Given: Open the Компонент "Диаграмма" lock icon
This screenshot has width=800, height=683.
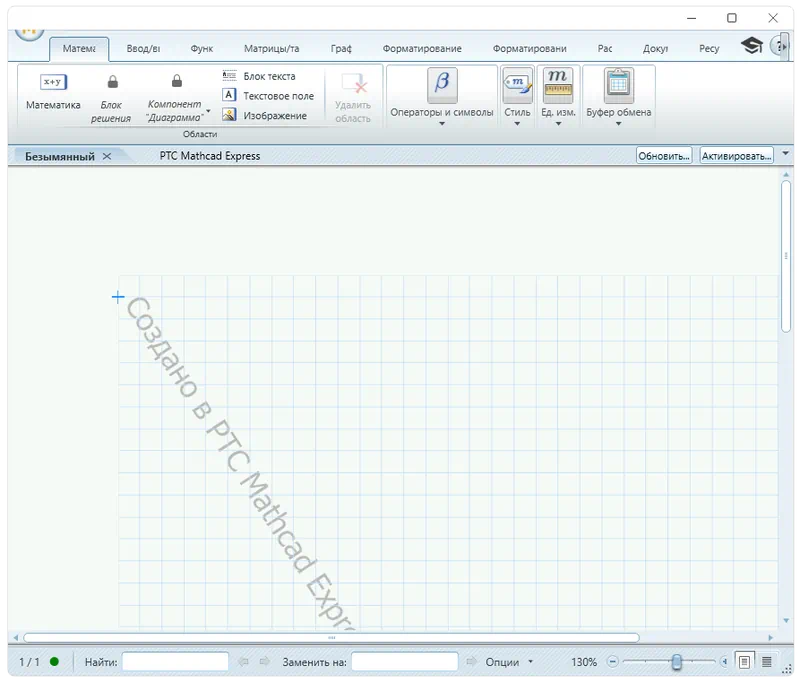Looking at the screenshot, I should 177,81.
